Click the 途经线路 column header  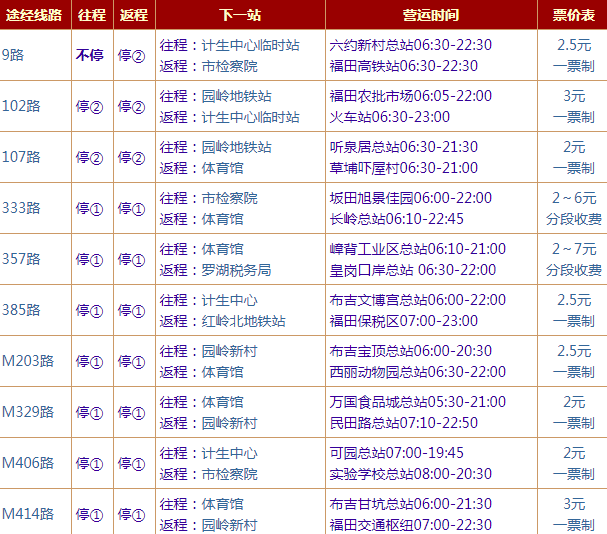coord(34,15)
